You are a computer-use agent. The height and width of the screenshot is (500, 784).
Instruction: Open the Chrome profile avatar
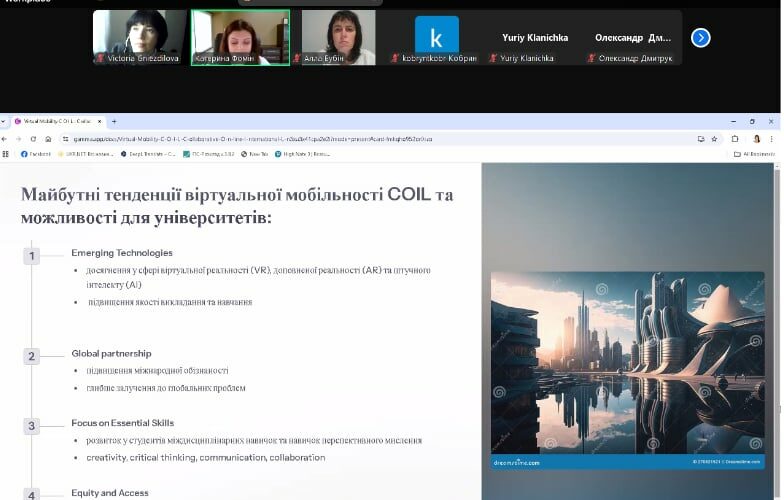click(x=756, y=139)
